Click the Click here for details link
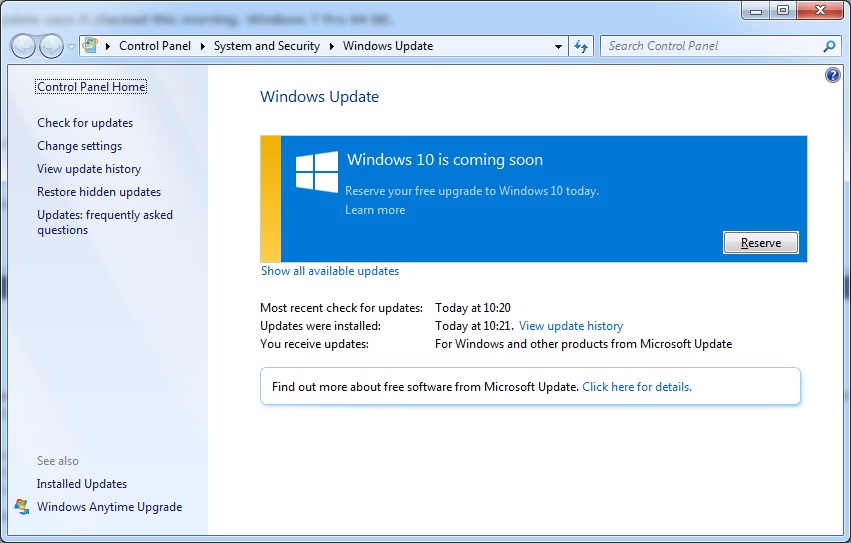This screenshot has width=851, height=543. pos(637,387)
